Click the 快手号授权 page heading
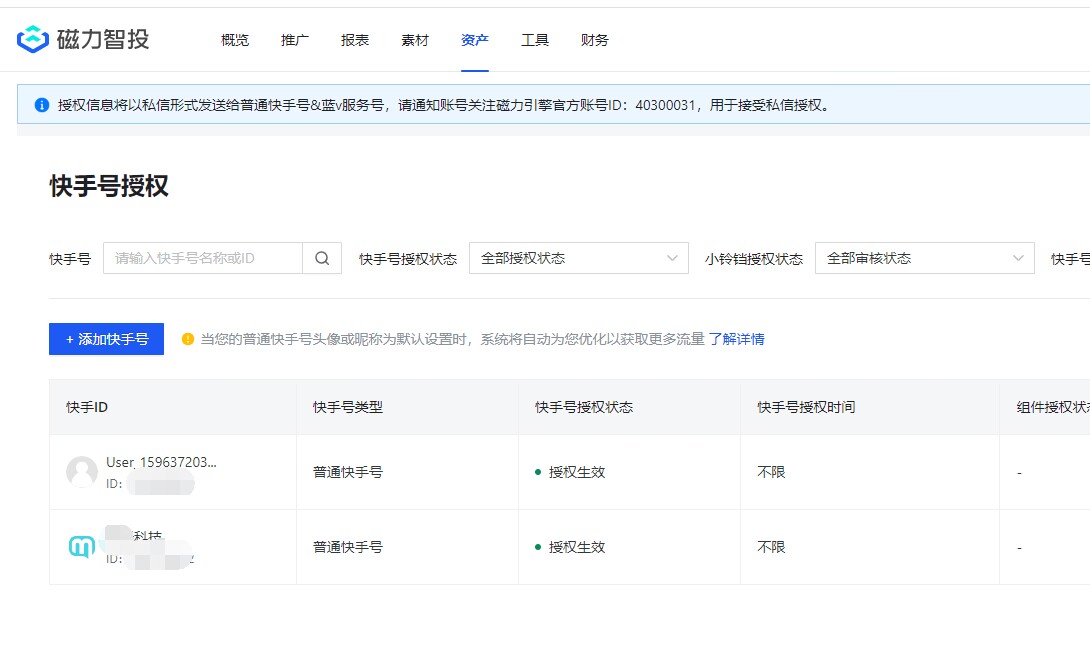The height and width of the screenshot is (665, 1090). coord(109,186)
